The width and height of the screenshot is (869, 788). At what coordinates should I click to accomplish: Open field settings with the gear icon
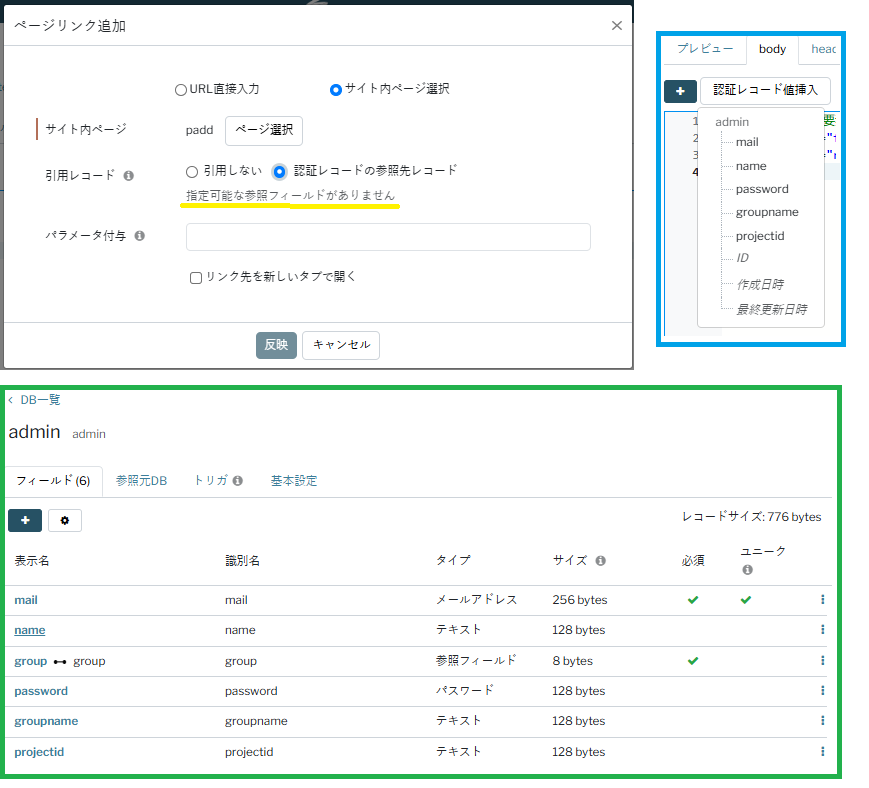65,520
